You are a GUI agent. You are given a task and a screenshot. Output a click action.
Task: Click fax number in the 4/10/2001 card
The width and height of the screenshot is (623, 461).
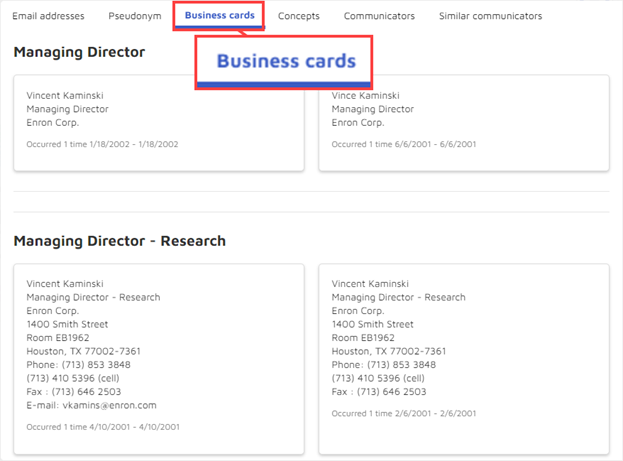(x=86, y=392)
